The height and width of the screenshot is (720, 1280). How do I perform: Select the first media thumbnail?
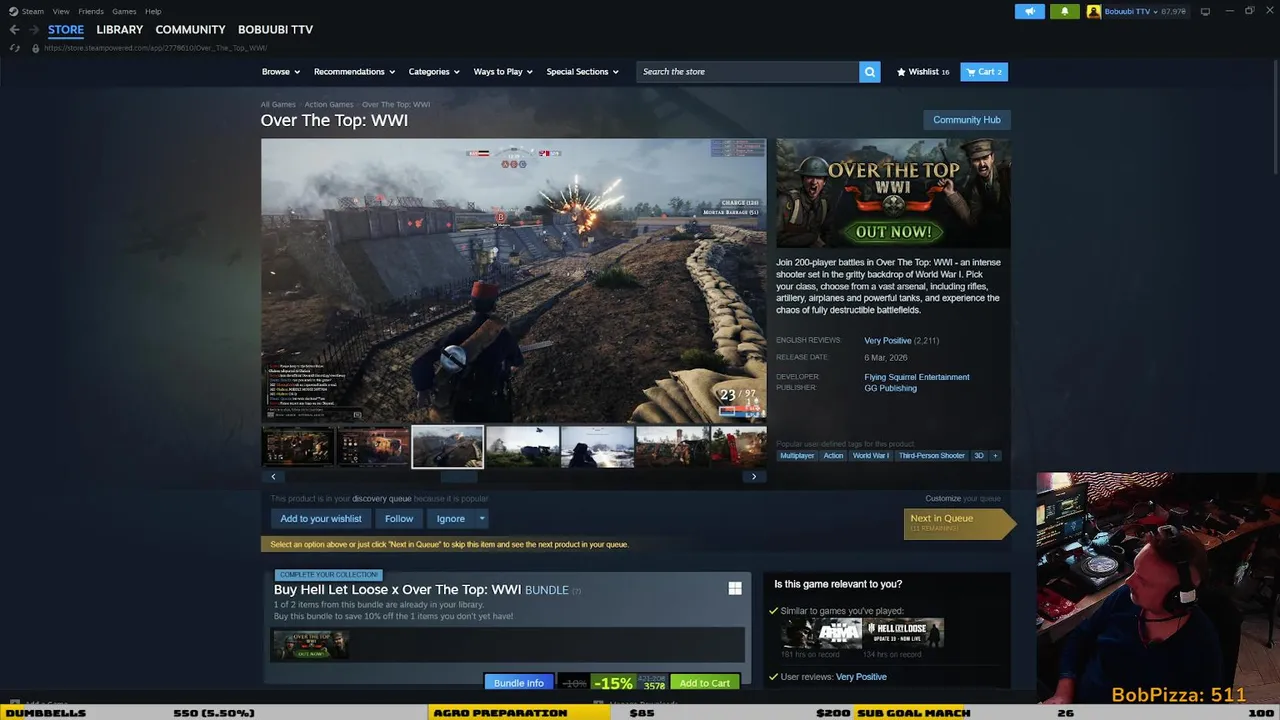tap(298, 447)
